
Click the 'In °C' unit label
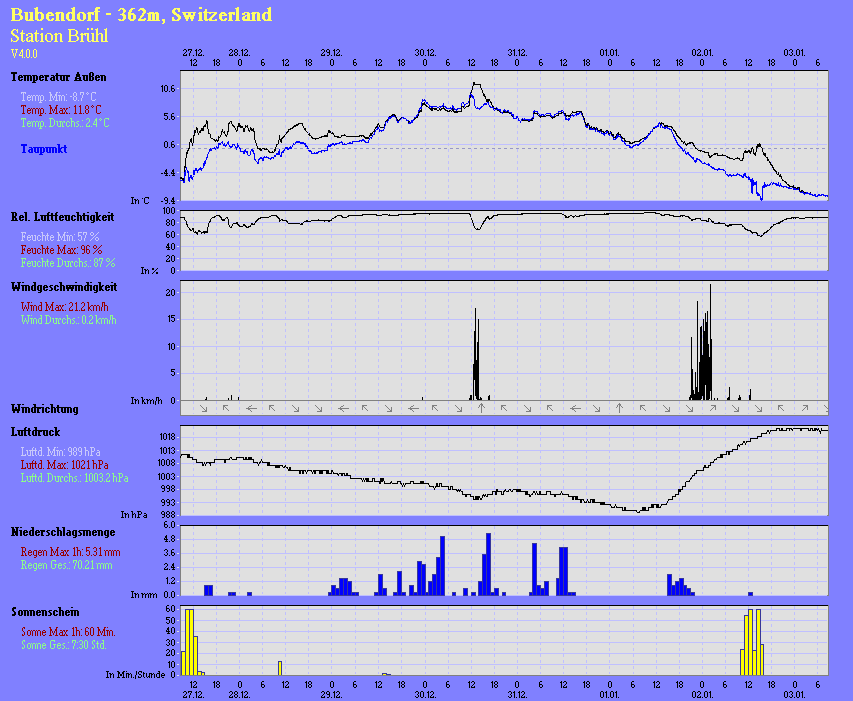tap(140, 201)
